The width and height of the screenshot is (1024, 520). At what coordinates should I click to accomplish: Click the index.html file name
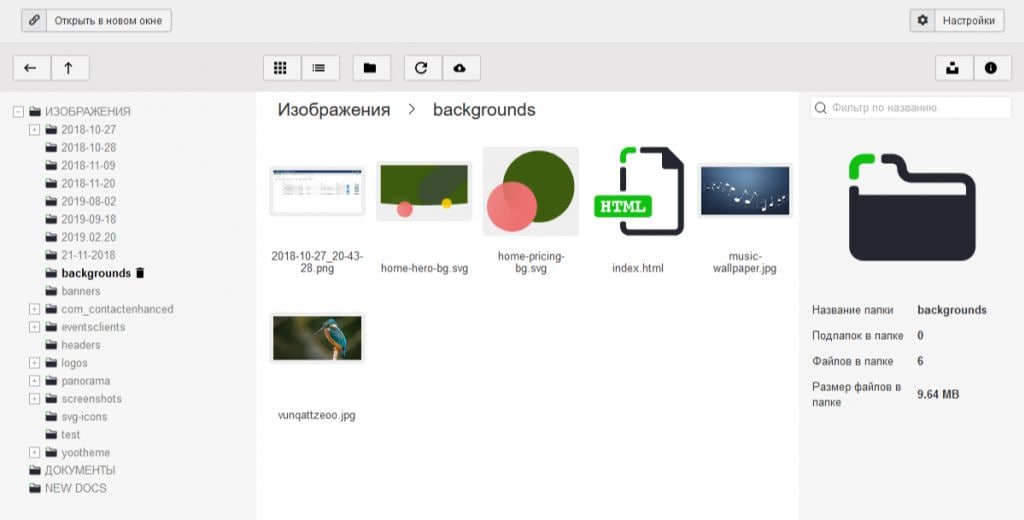pyautogui.click(x=638, y=268)
